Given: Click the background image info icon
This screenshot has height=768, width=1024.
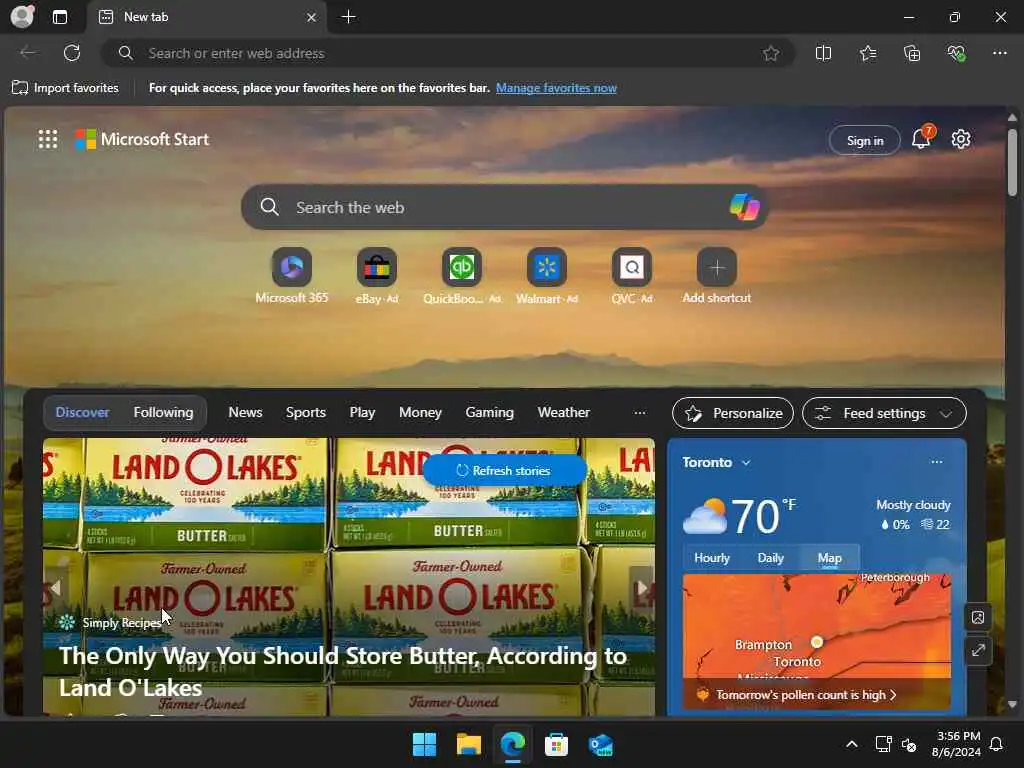Looking at the screenshot, I should pos(978,617).
